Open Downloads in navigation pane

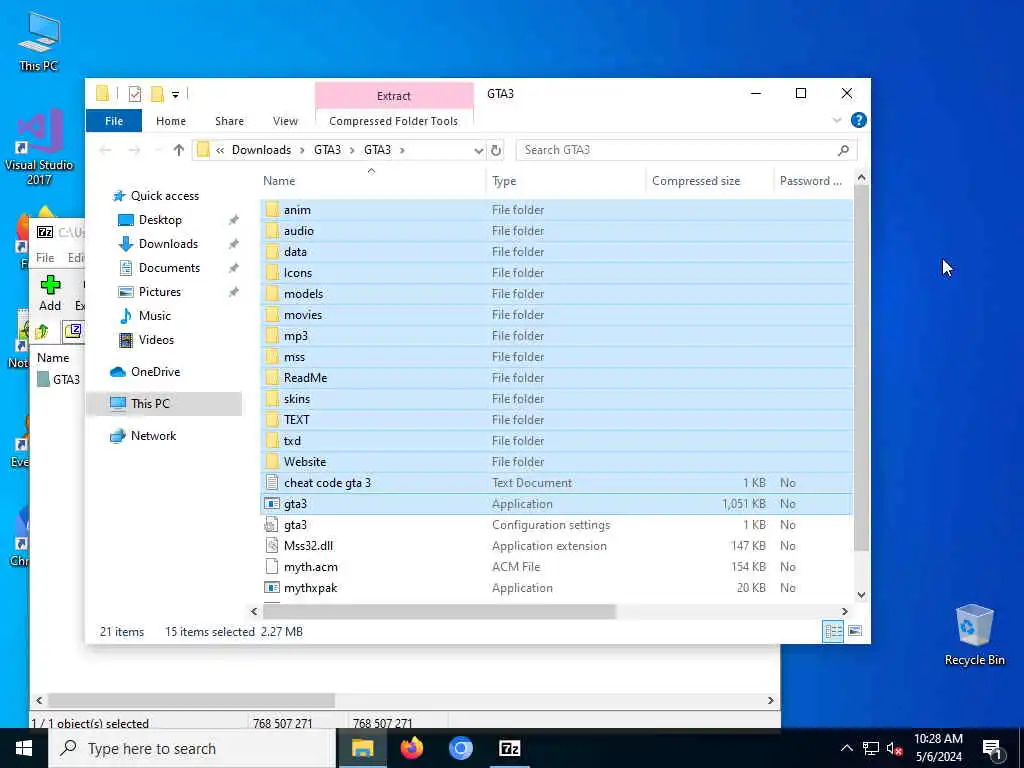pyautogui.click(x=168, y=244)
